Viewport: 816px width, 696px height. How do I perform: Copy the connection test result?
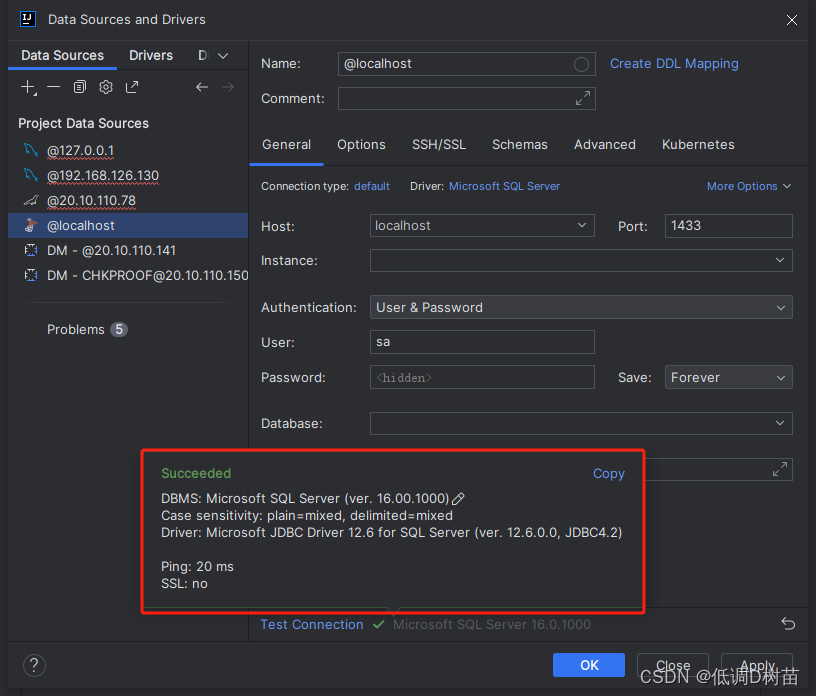tap(608, 474)
